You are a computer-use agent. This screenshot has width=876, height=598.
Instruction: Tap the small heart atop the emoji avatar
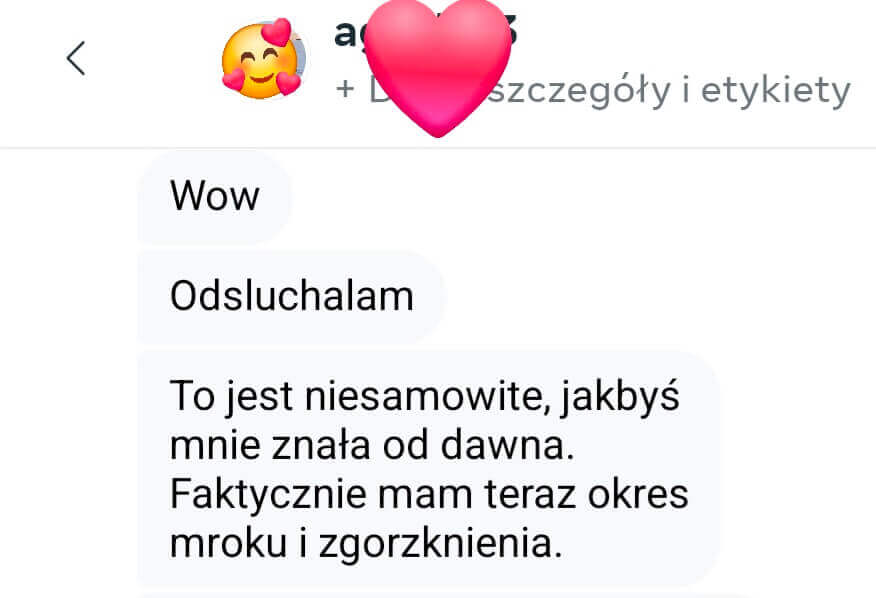tap(277, 32)
